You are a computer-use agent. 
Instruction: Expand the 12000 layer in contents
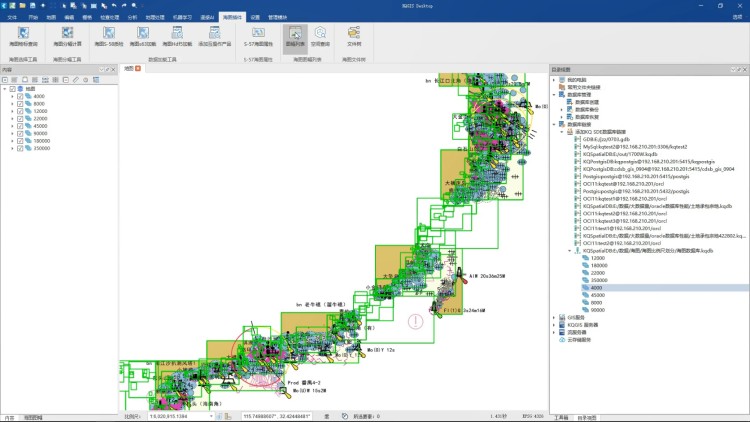12,111
